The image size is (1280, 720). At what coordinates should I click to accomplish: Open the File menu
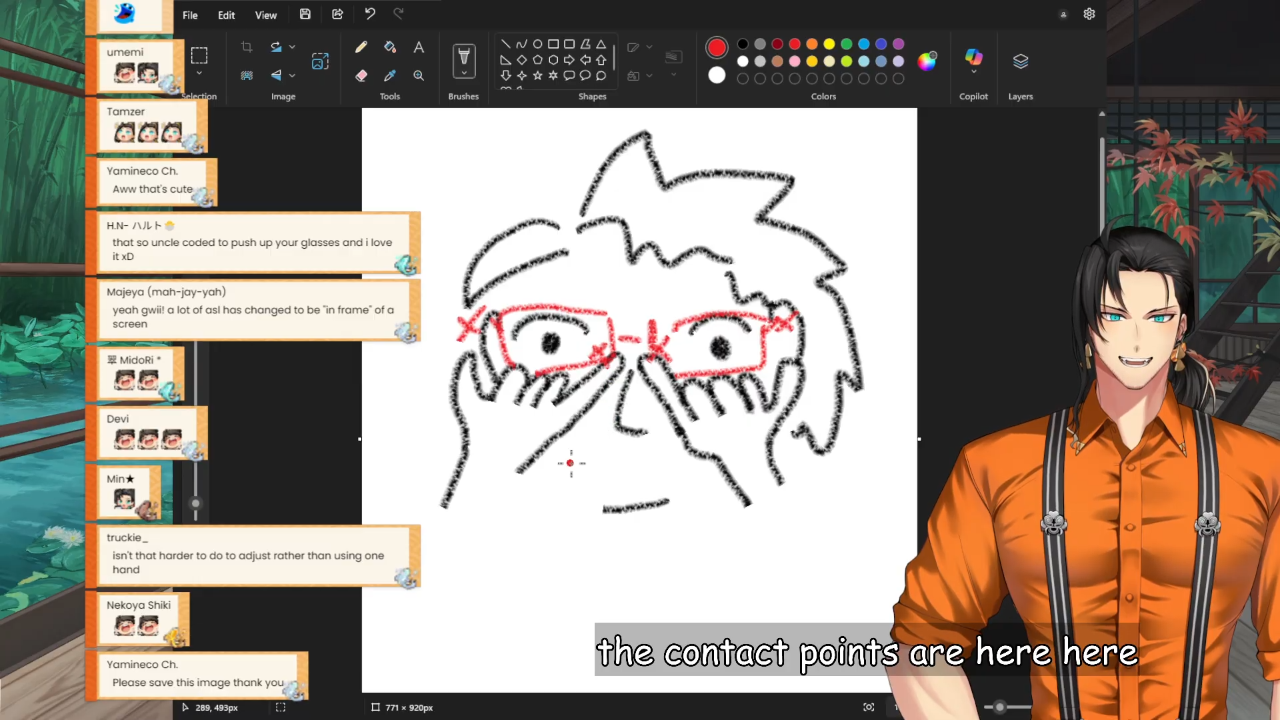pyautogui.click(x=190, y=15)
